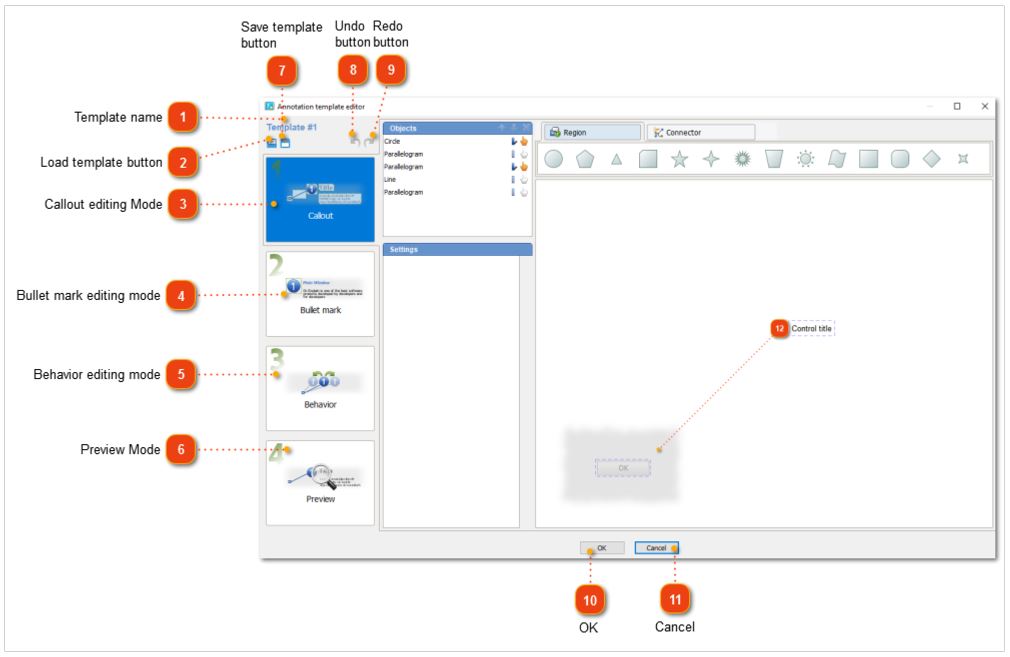The width and height of the screenshot is (1010, 657).
Task: Select the trapezoid region shape
Action: [x=774, y=158]
